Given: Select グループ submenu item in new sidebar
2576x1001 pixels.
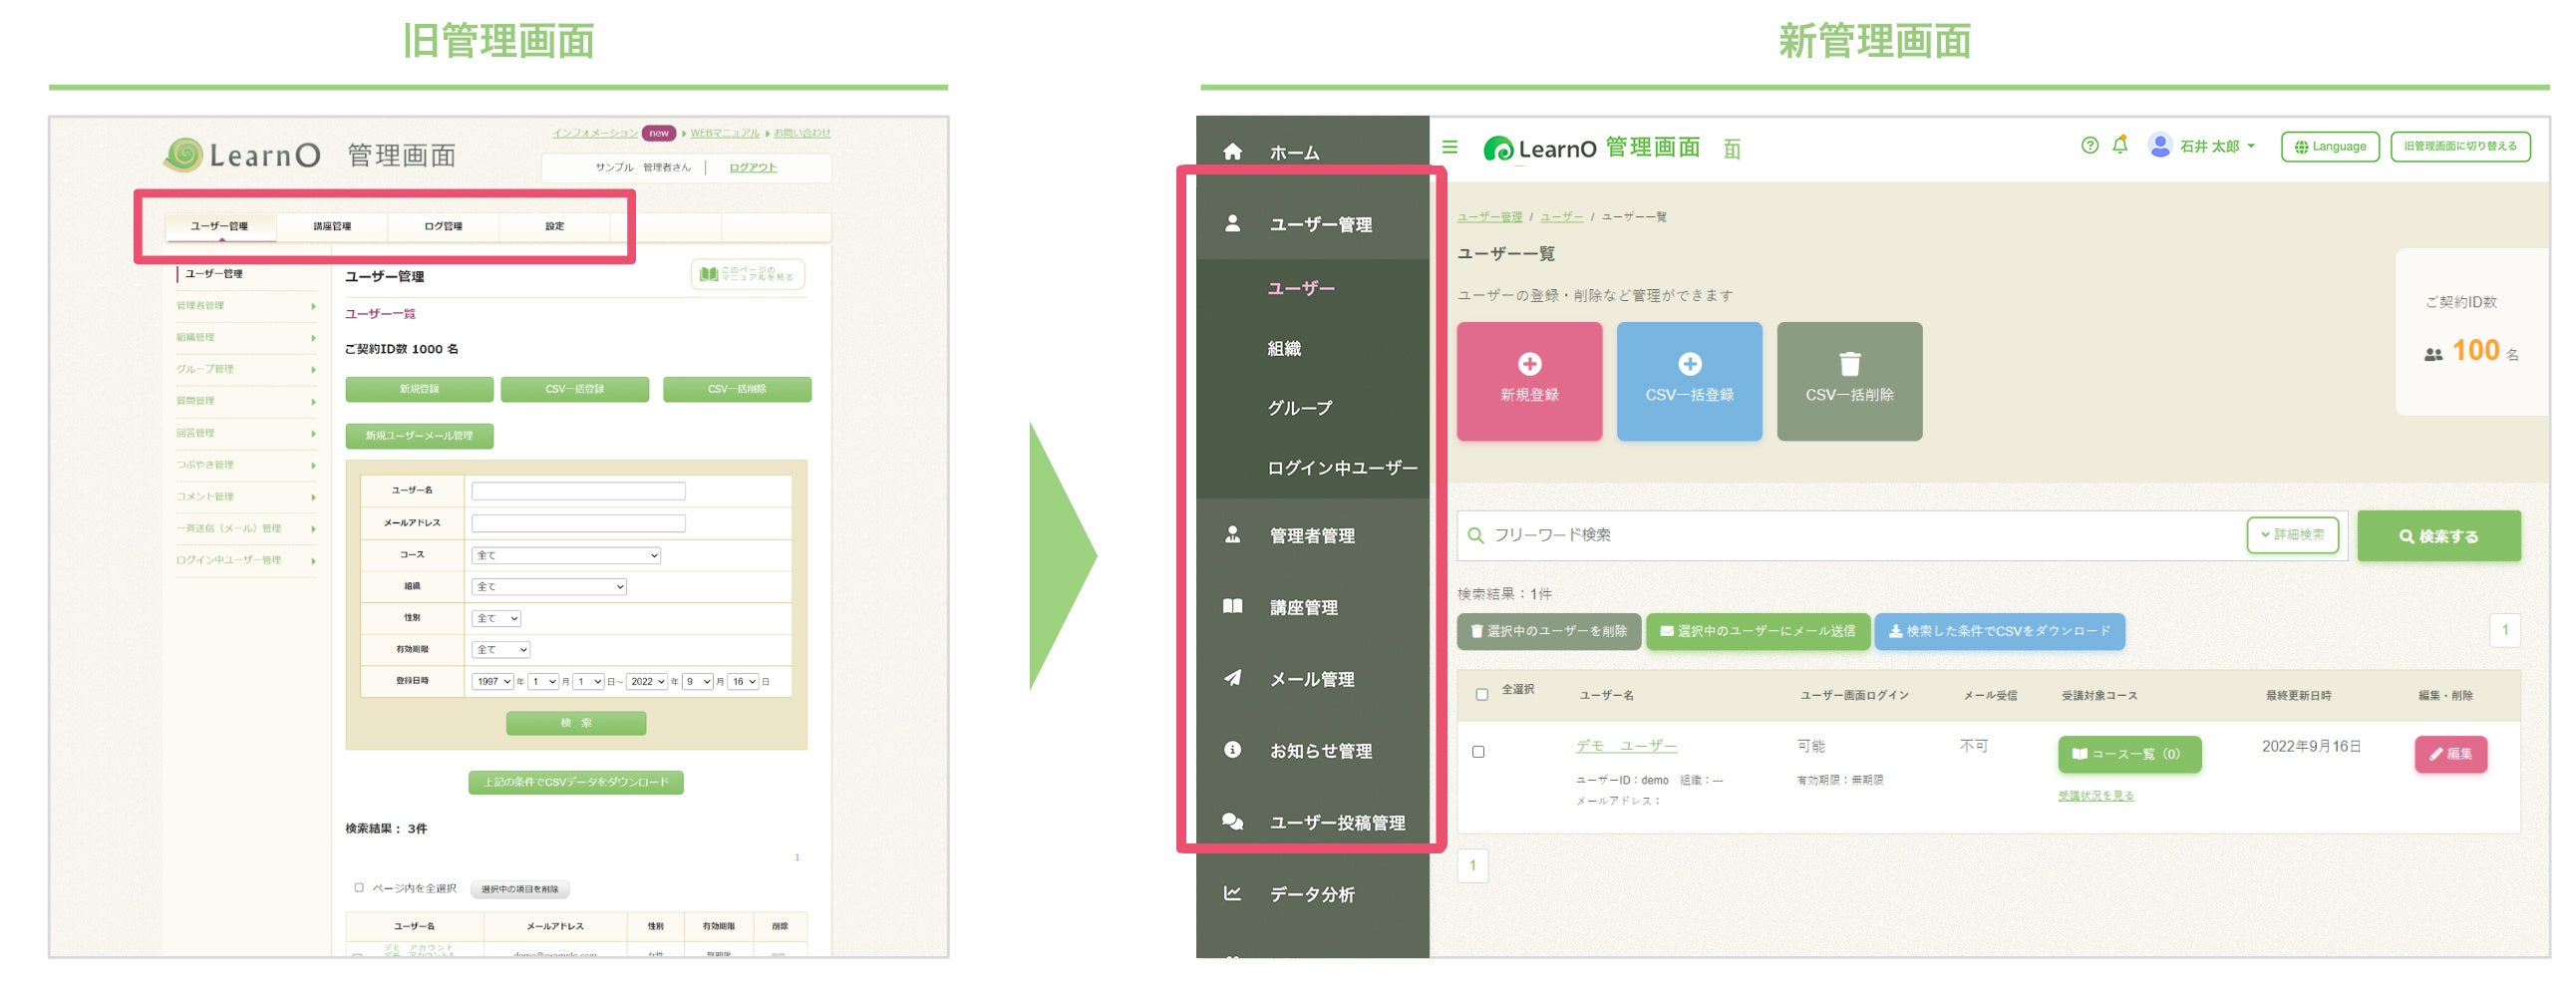Looking at the screenshot, I should tap(1300, 408).
